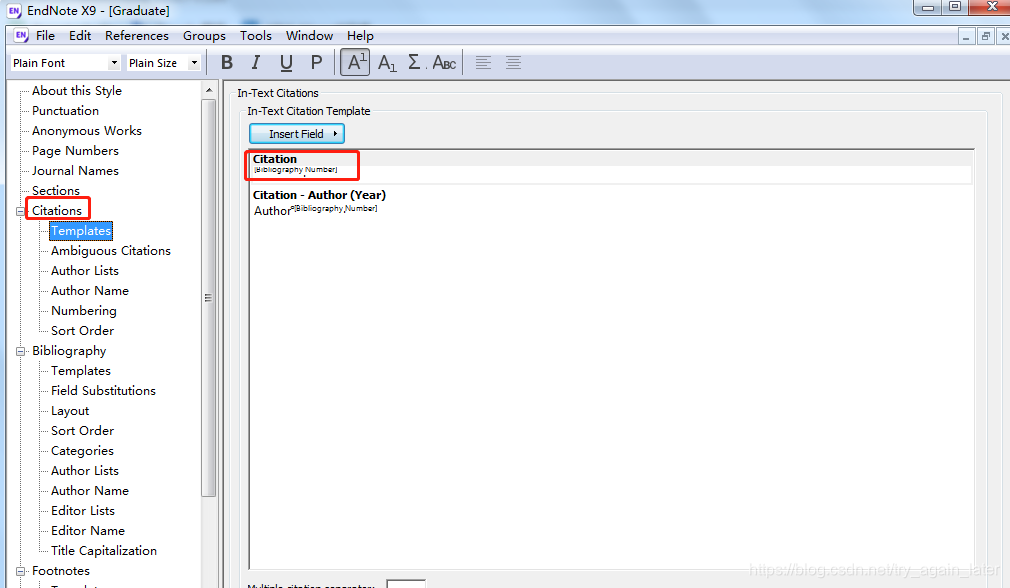Select Editor Name tree item
Screen dimensions: 1010x588
[x=88, y=531]
